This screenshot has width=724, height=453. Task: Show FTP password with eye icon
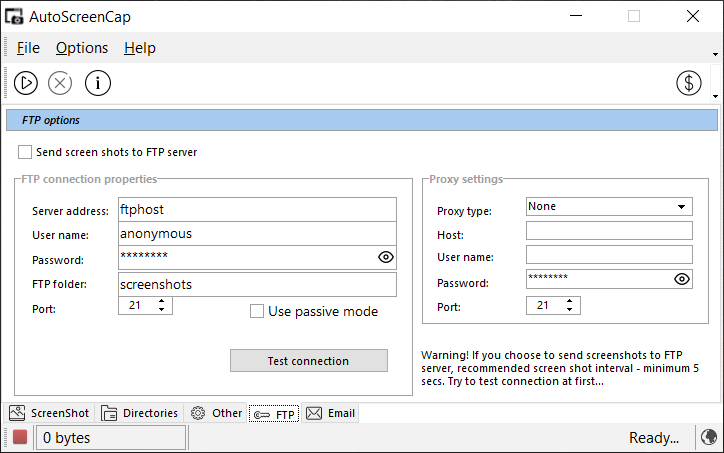pos(386,257)
